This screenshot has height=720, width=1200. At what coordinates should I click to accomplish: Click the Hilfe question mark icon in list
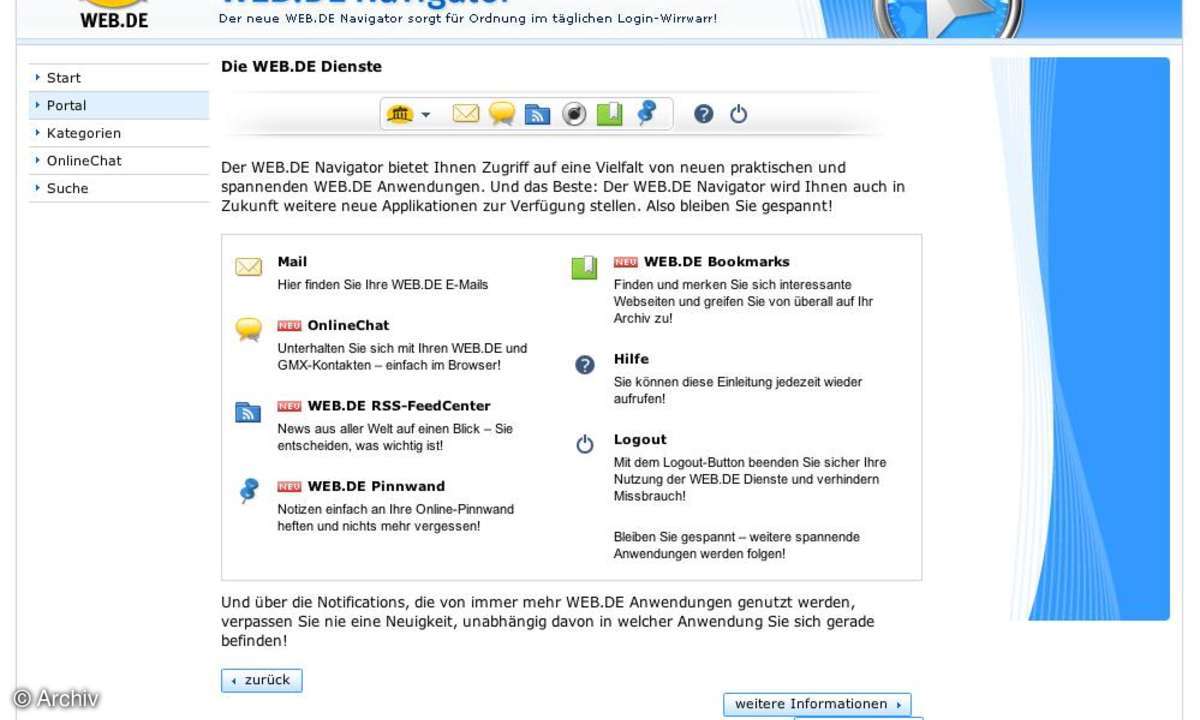[x=585, y=365]
